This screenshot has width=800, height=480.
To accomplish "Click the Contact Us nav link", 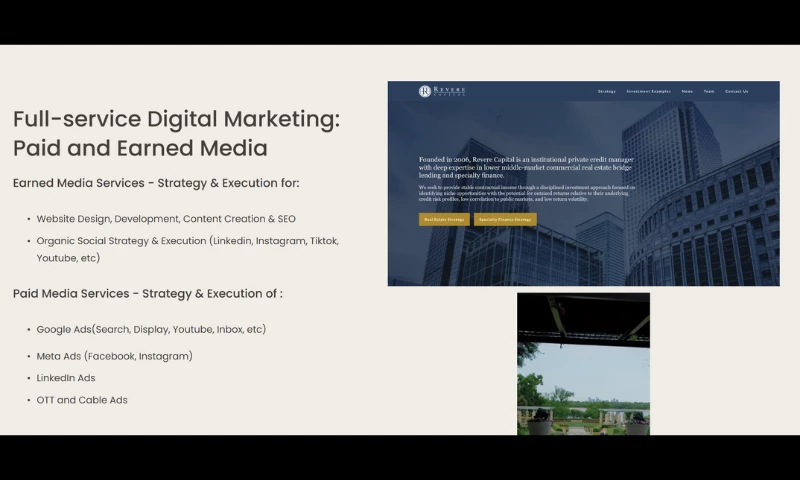I will point(736,91).
